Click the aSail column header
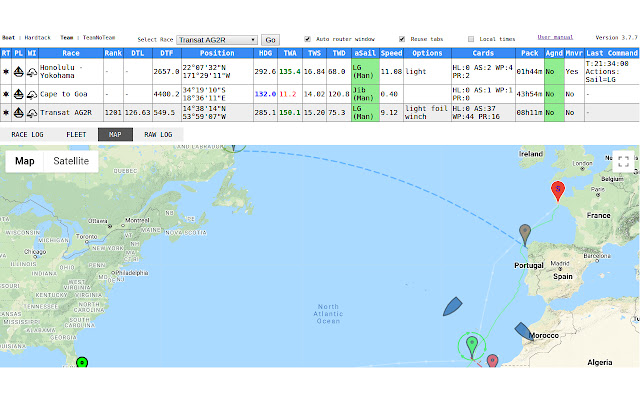The width and height of the screenshot is (640, 400). tap(365, 53)
